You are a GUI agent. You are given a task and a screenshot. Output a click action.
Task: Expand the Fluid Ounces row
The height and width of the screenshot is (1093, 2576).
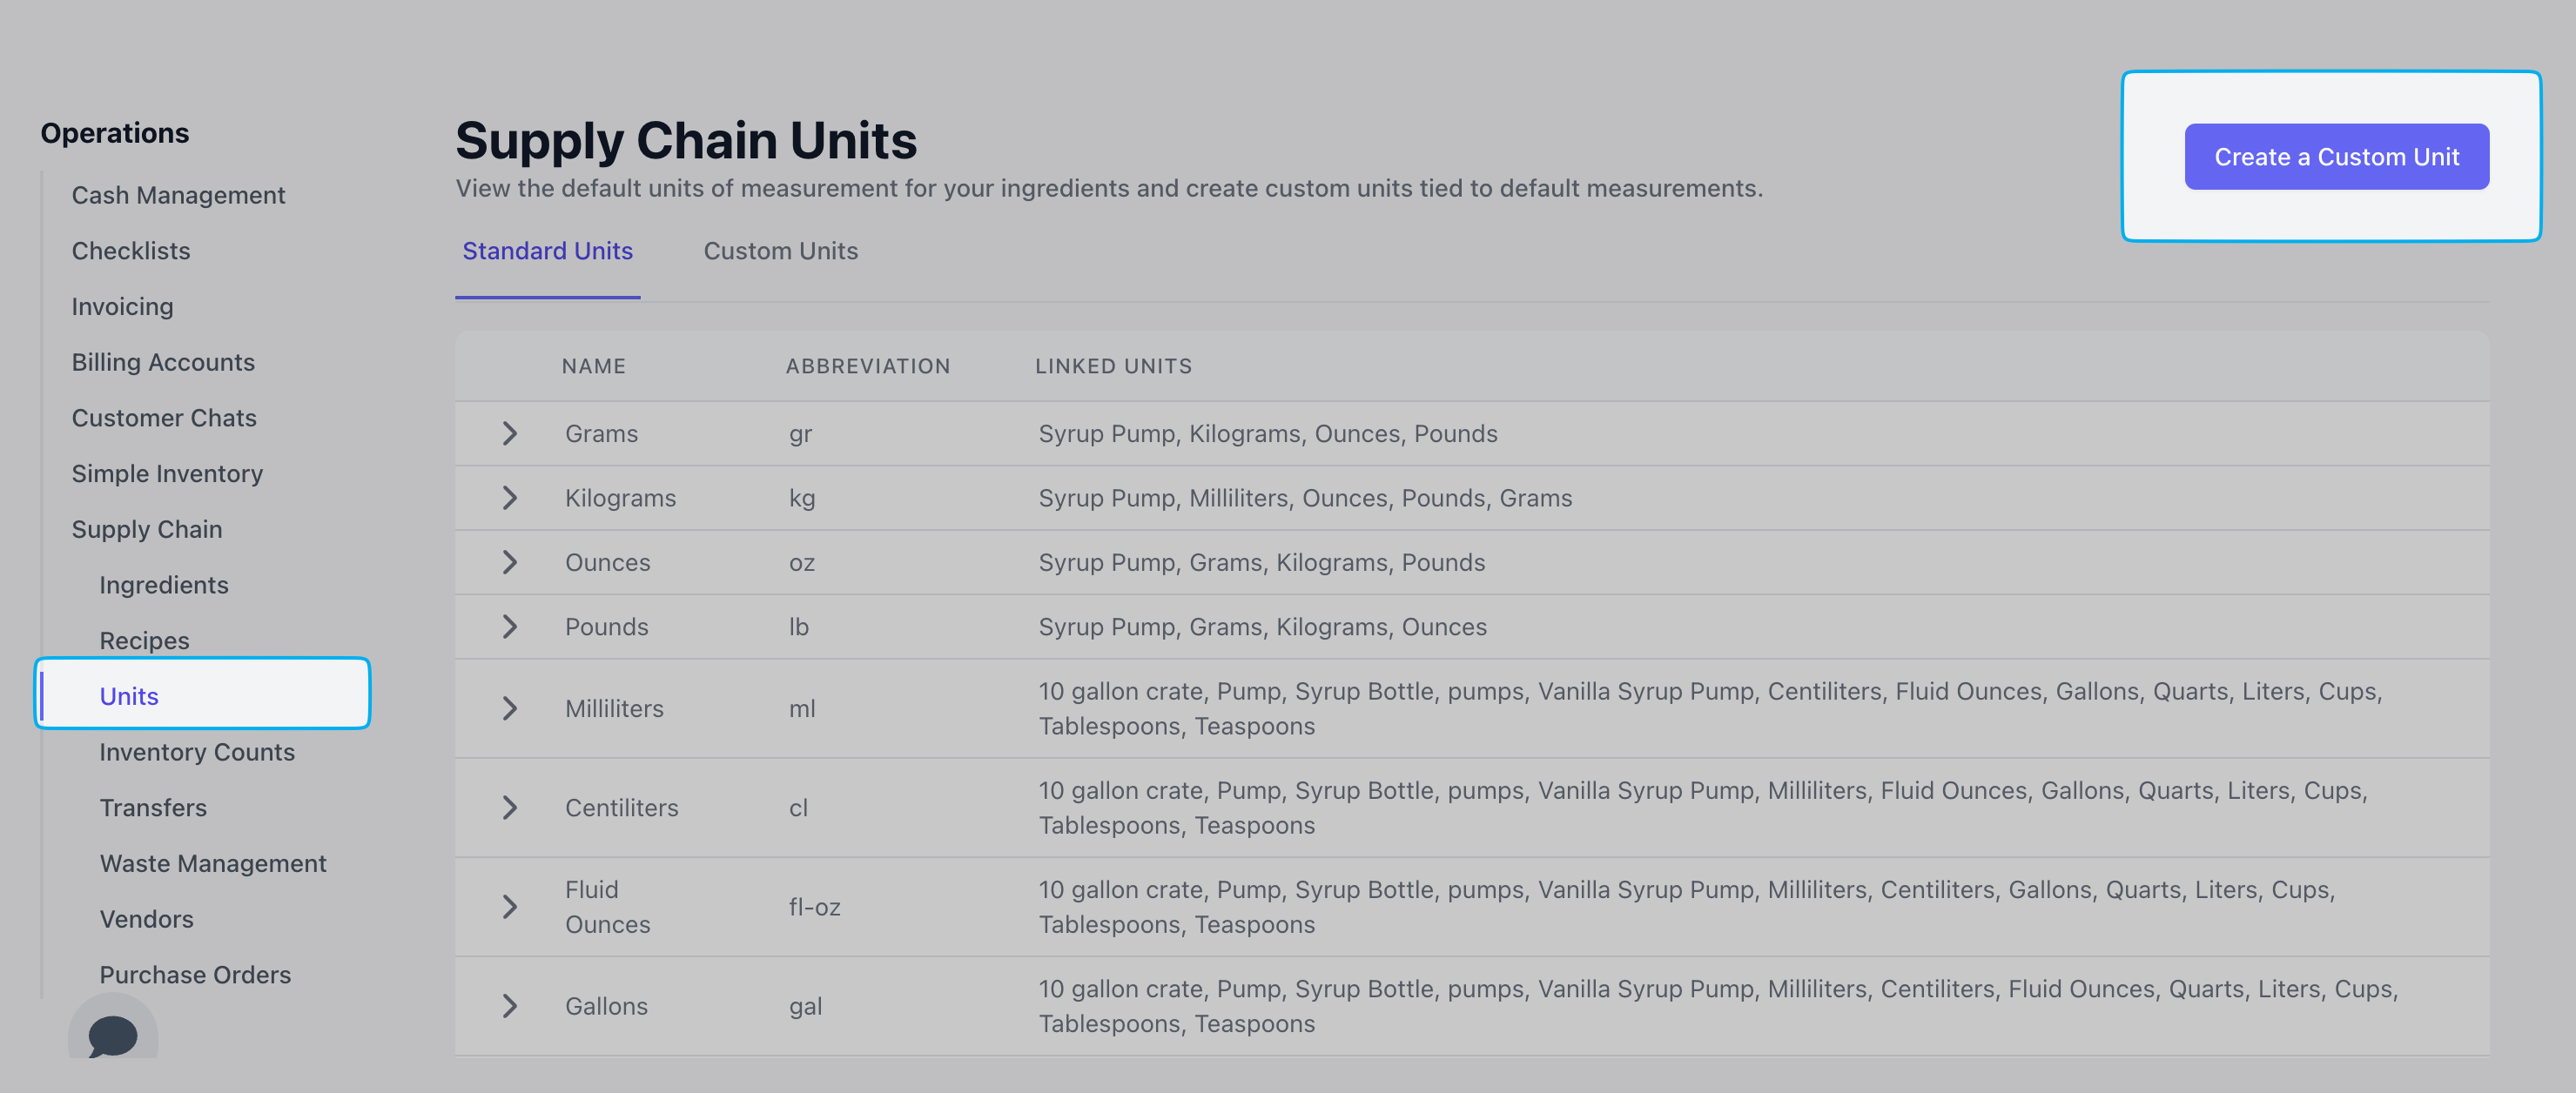click(510, 907)
